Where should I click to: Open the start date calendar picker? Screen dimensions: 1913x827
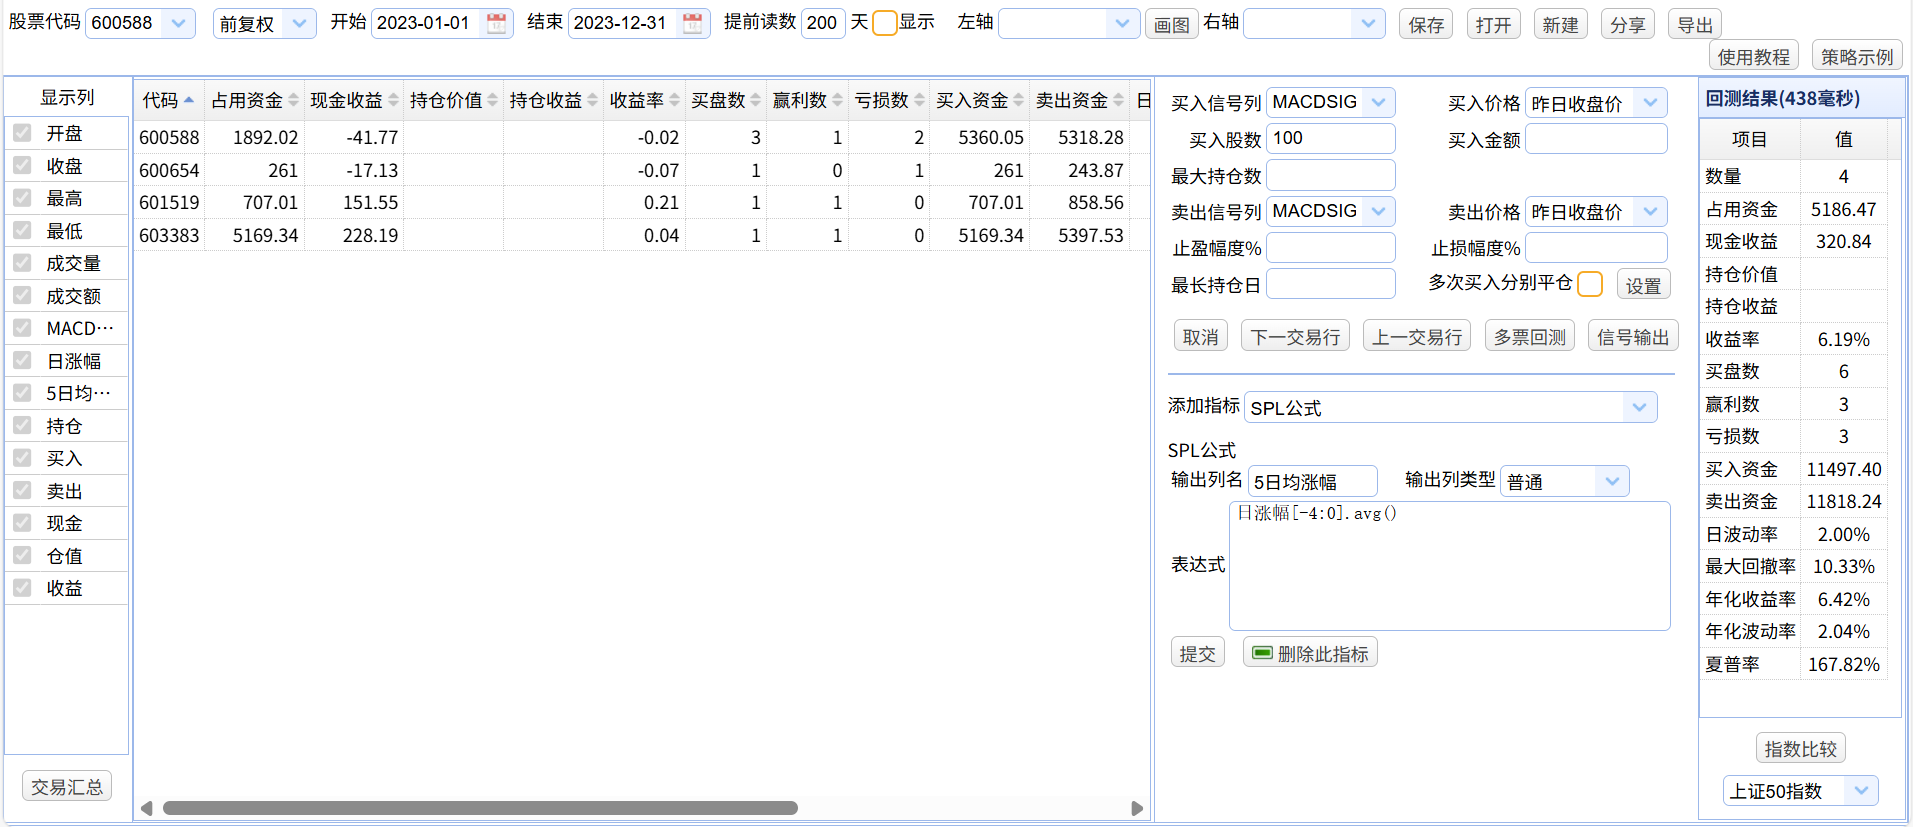[x=496, y=23]
